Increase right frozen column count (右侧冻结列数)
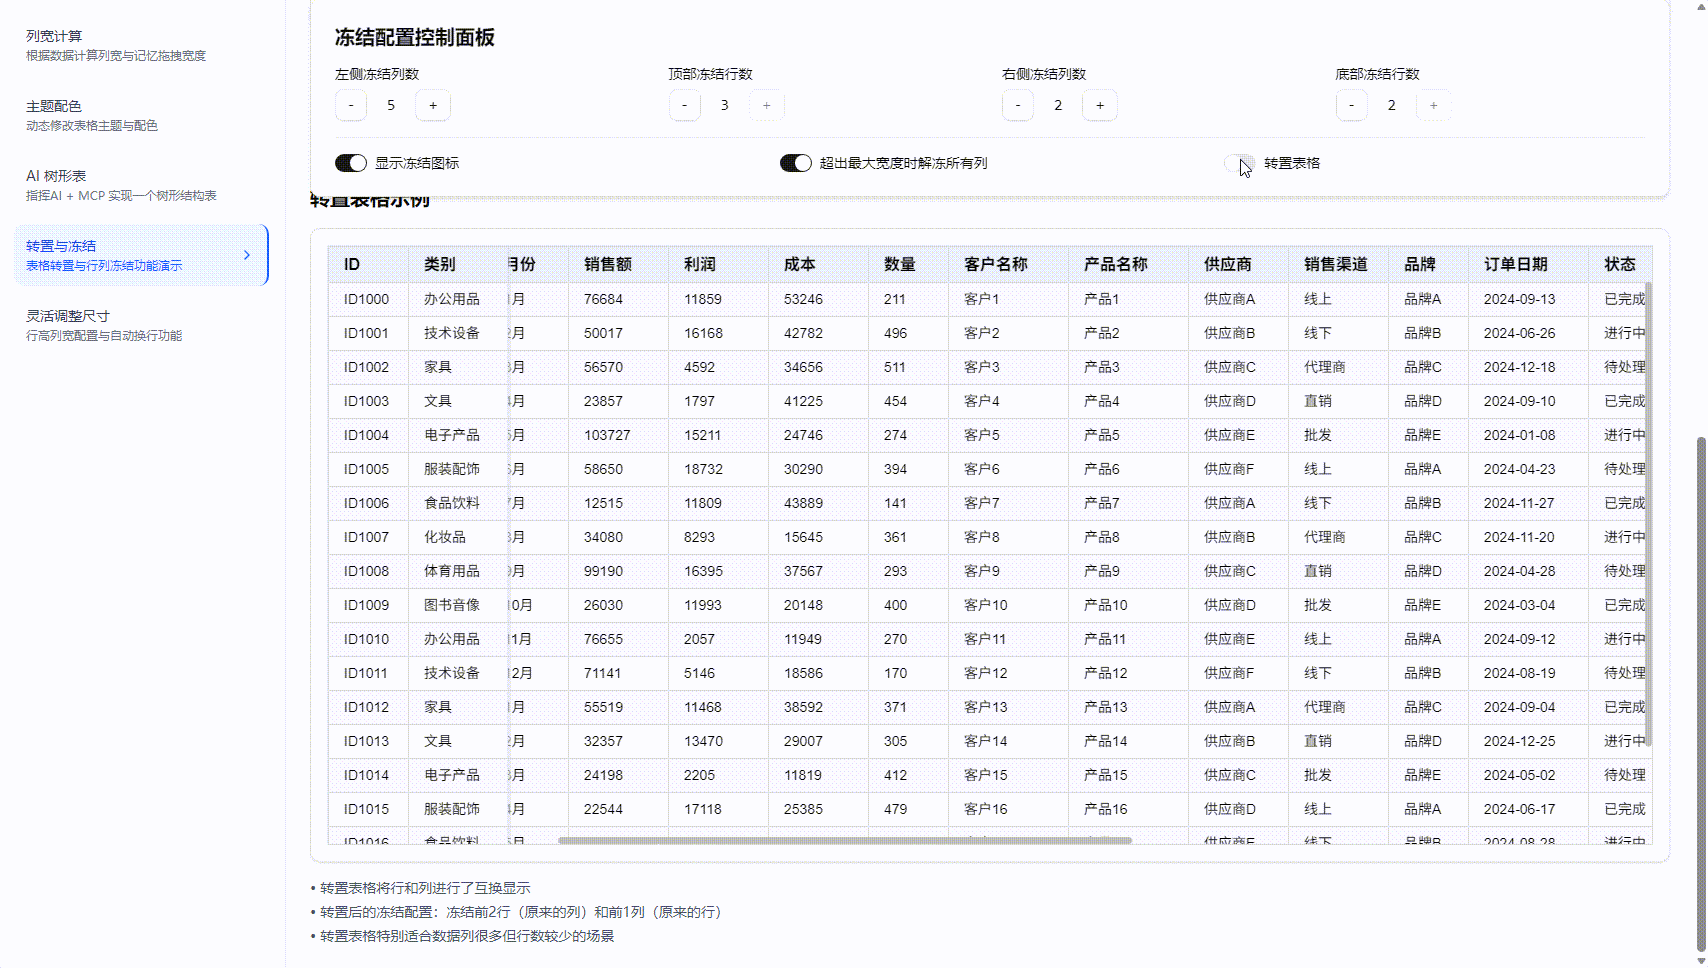 (1100, 105)
